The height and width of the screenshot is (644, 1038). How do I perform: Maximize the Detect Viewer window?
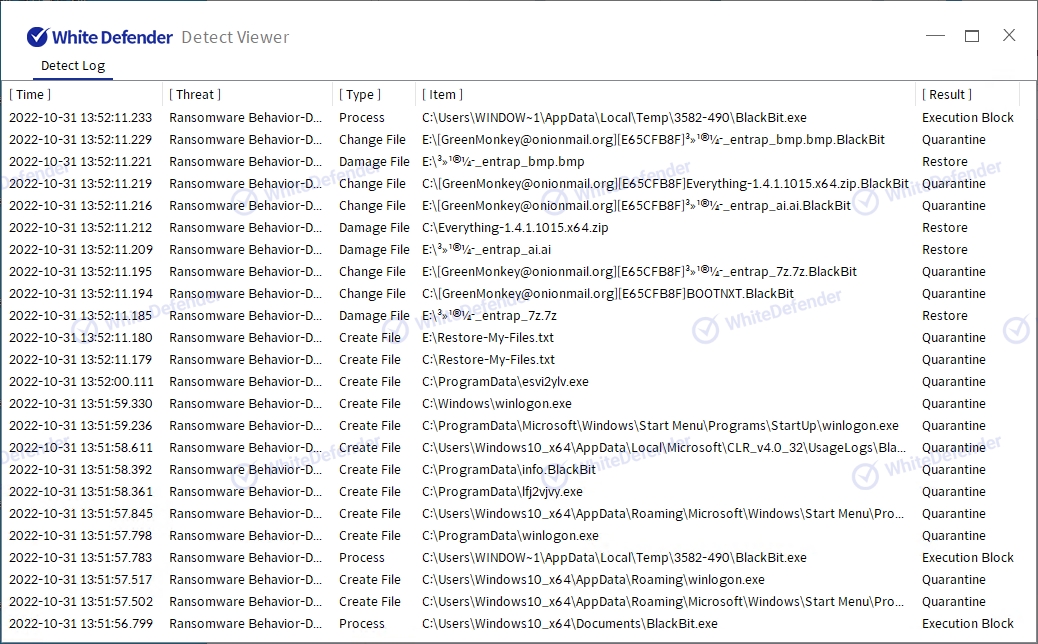click(x=972, y=36)
